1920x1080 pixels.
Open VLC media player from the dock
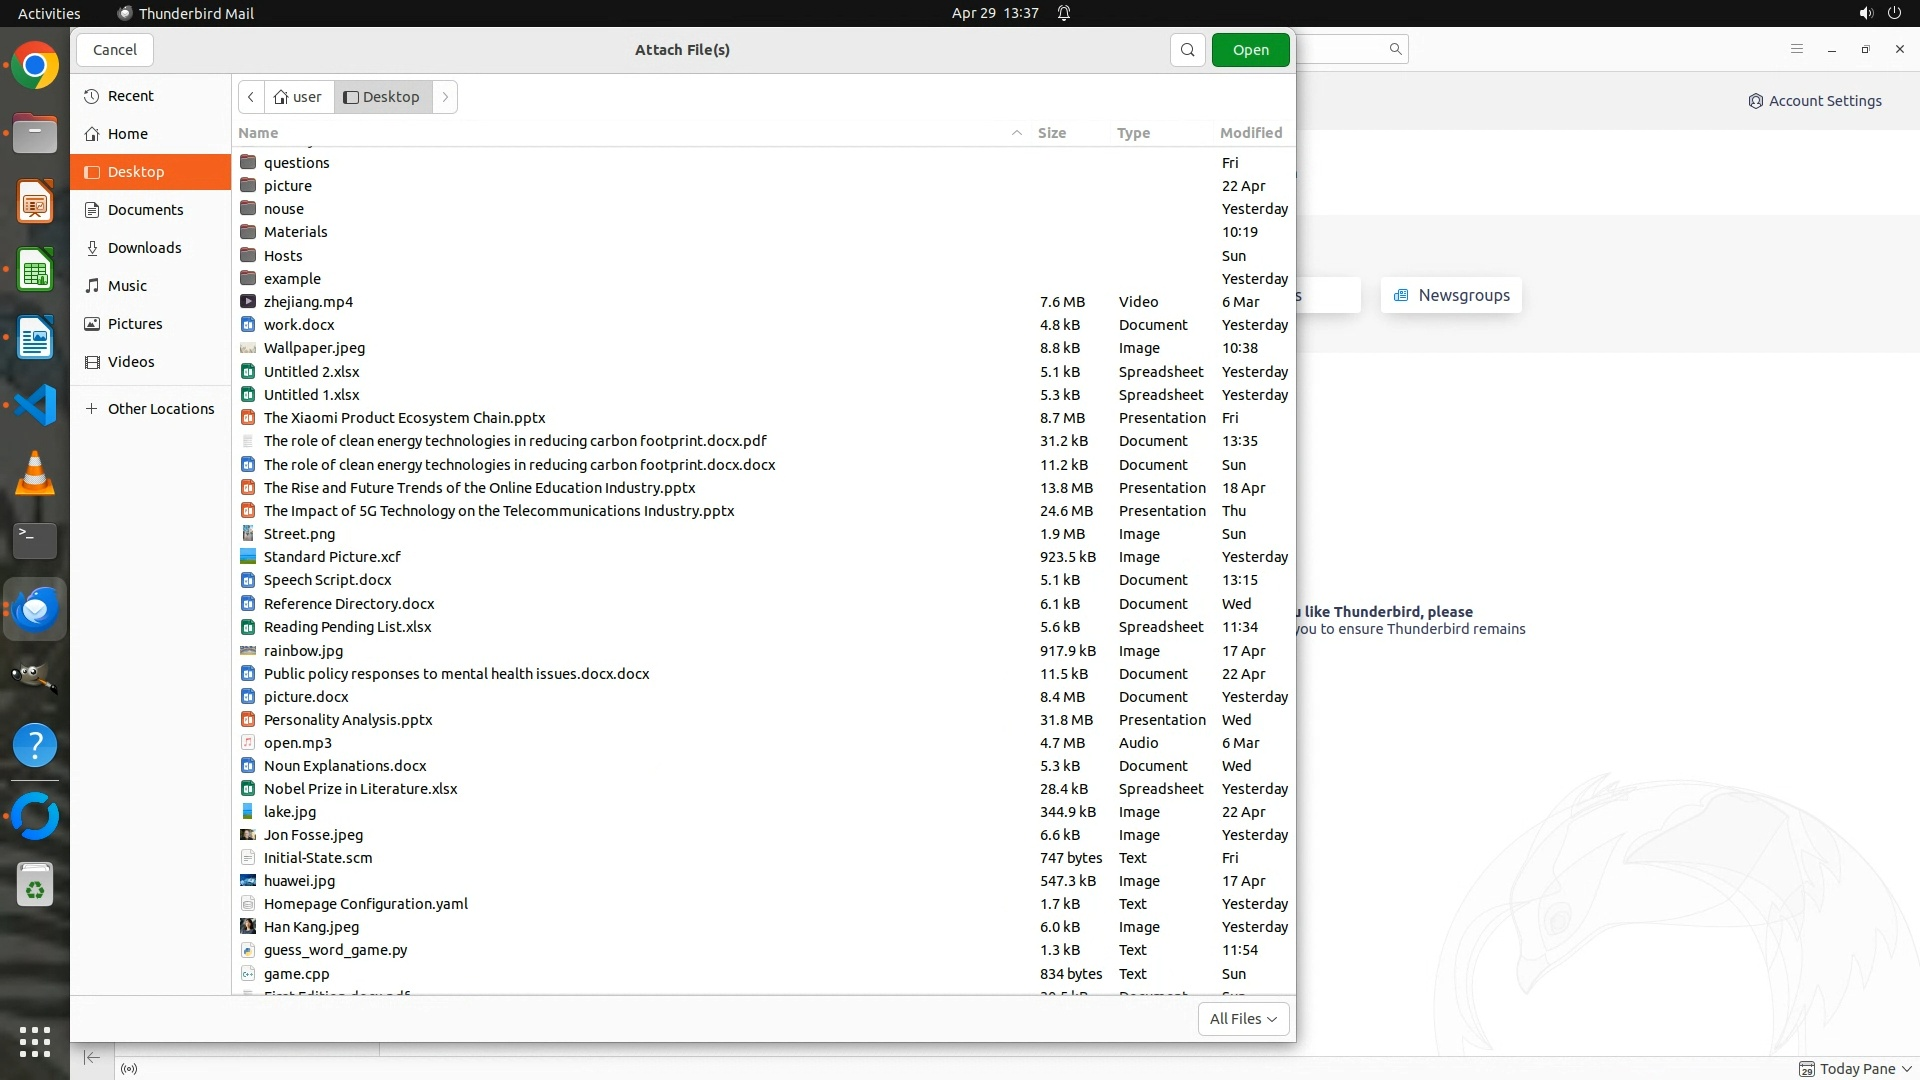35,473
